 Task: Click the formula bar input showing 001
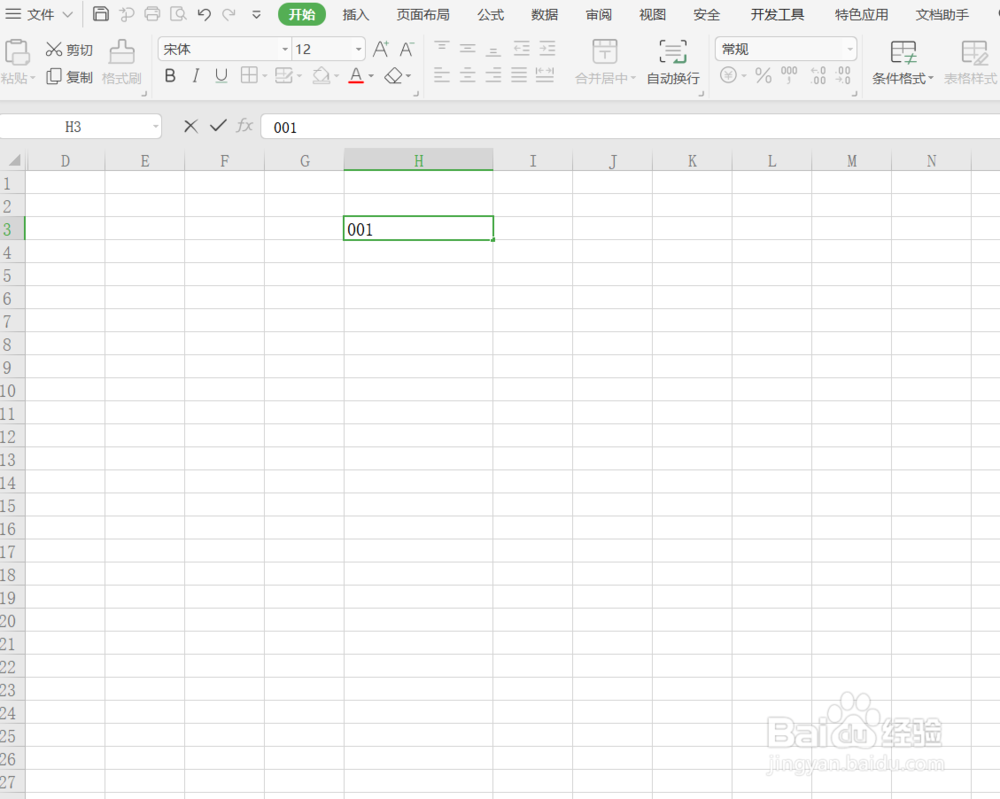[630, 127]
